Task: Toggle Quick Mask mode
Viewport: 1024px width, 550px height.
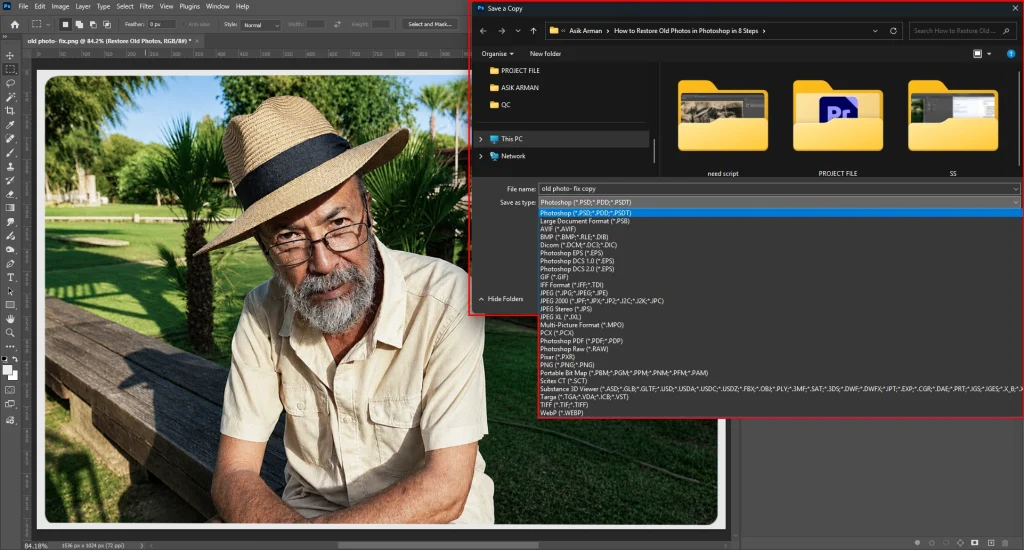Action: point(10,390)
